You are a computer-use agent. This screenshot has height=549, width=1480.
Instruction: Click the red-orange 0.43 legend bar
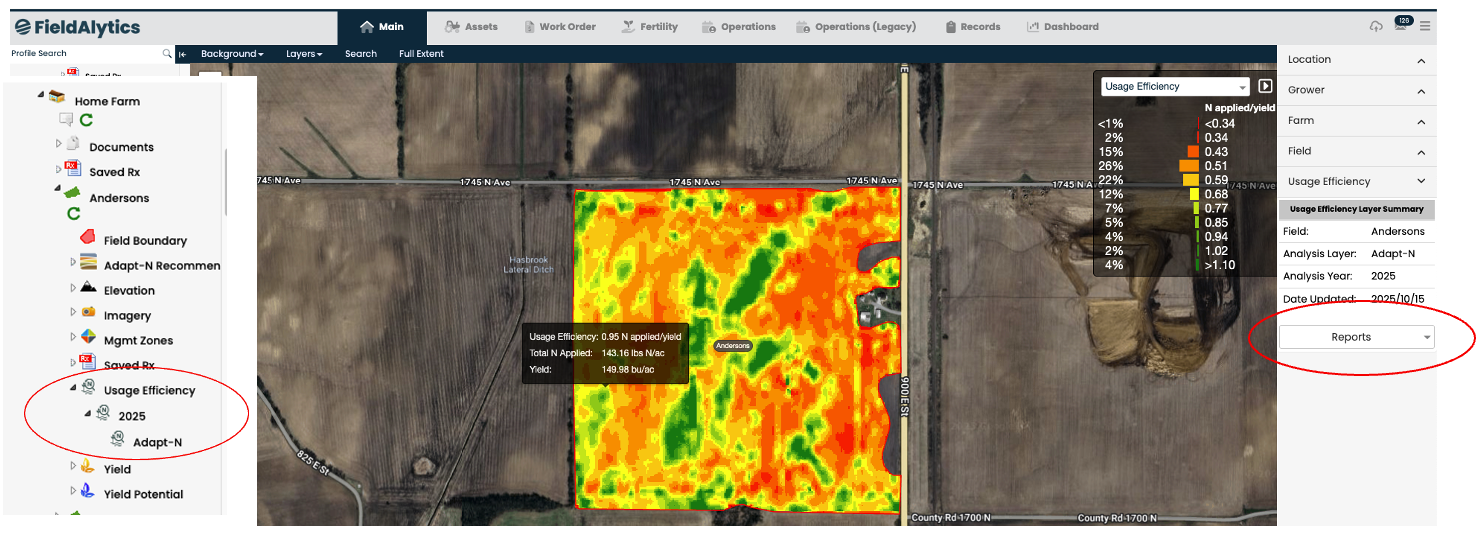(x=1193, y=152)
